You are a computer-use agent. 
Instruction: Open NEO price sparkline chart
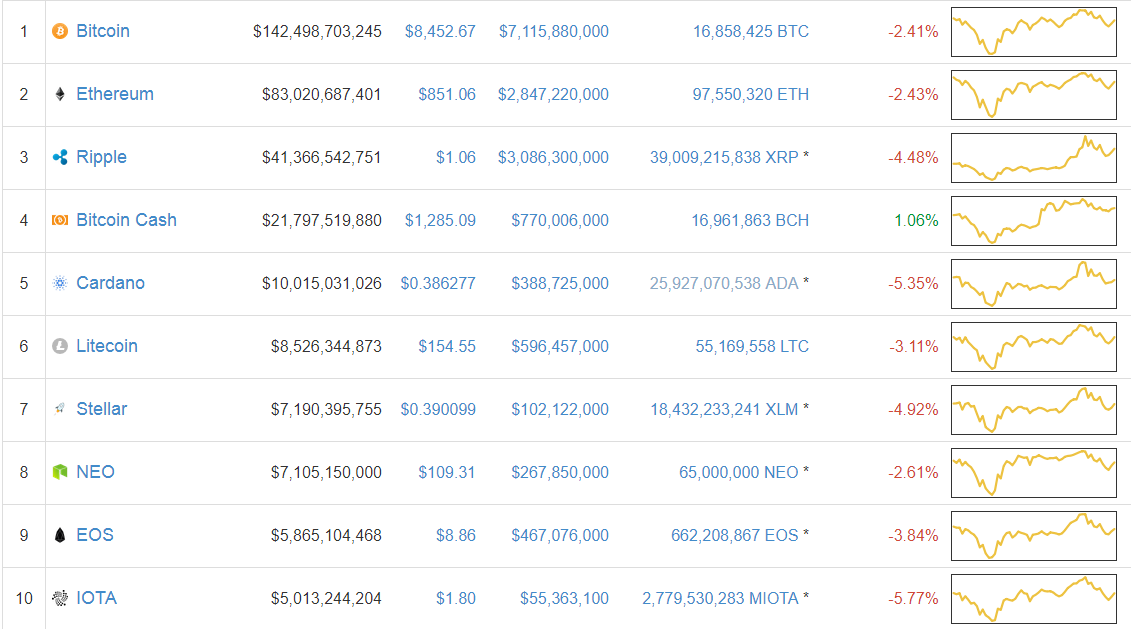1034,472
